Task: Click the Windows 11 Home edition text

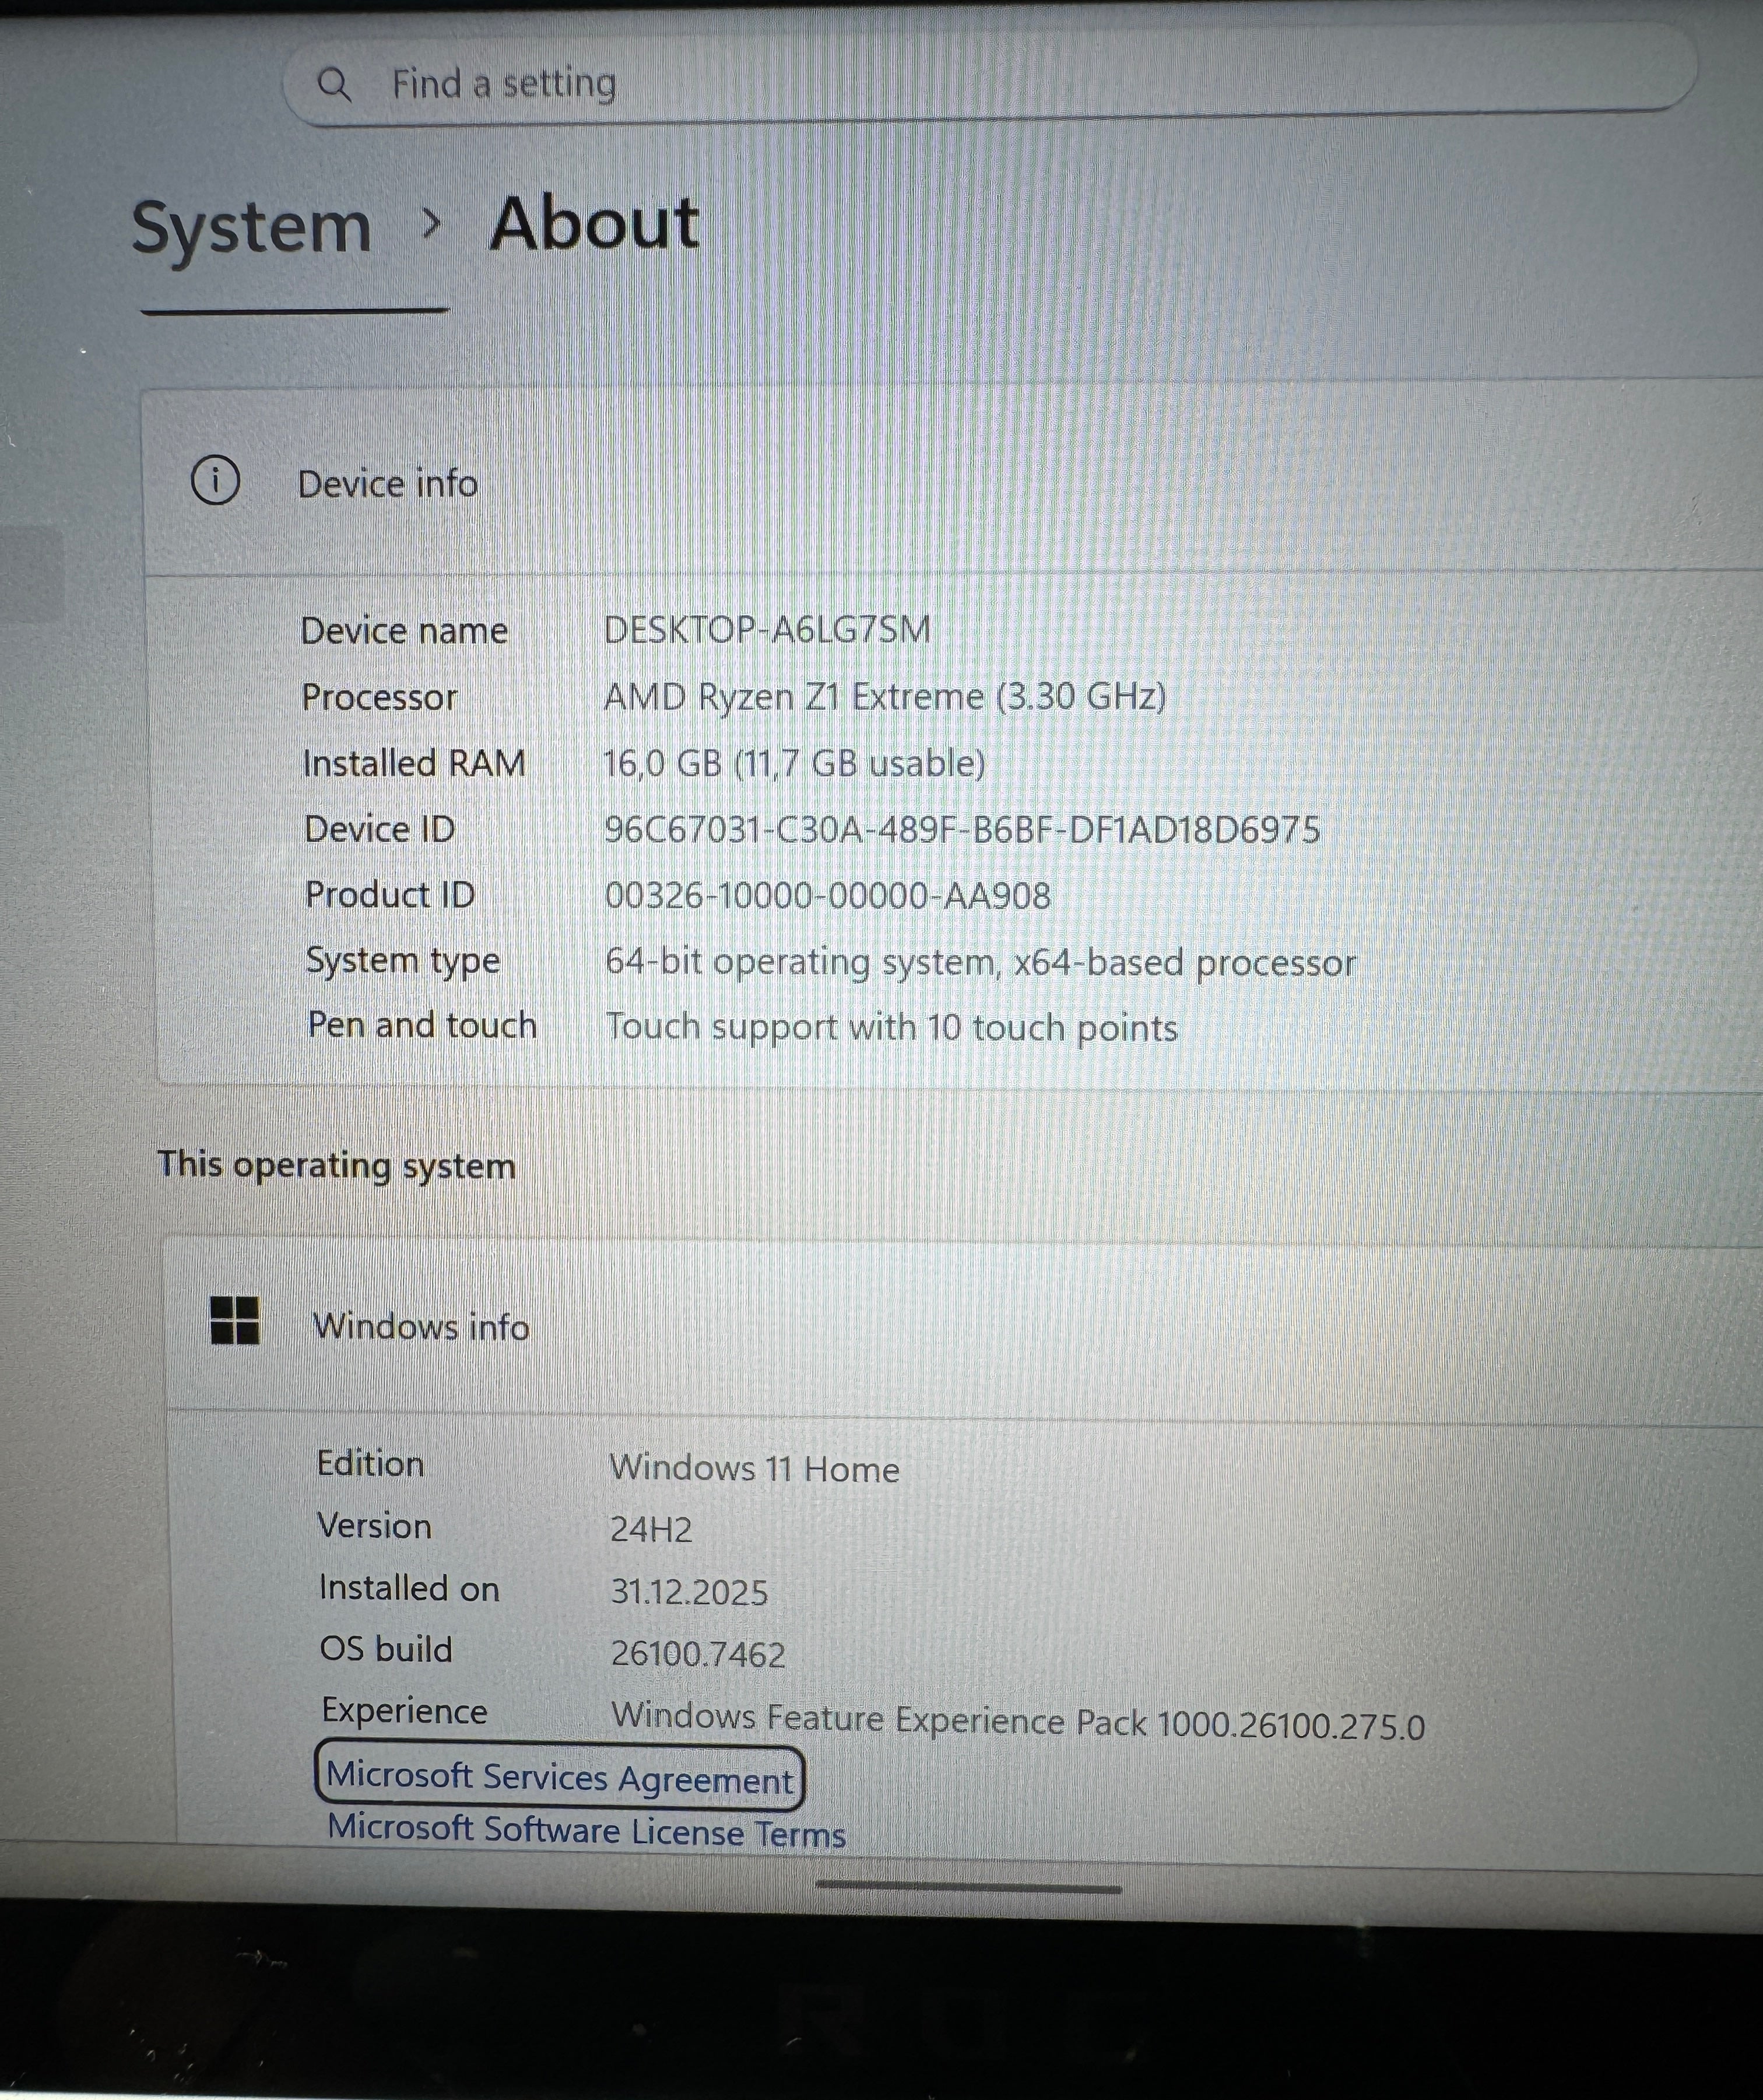Action: [x=754, y=1468]
